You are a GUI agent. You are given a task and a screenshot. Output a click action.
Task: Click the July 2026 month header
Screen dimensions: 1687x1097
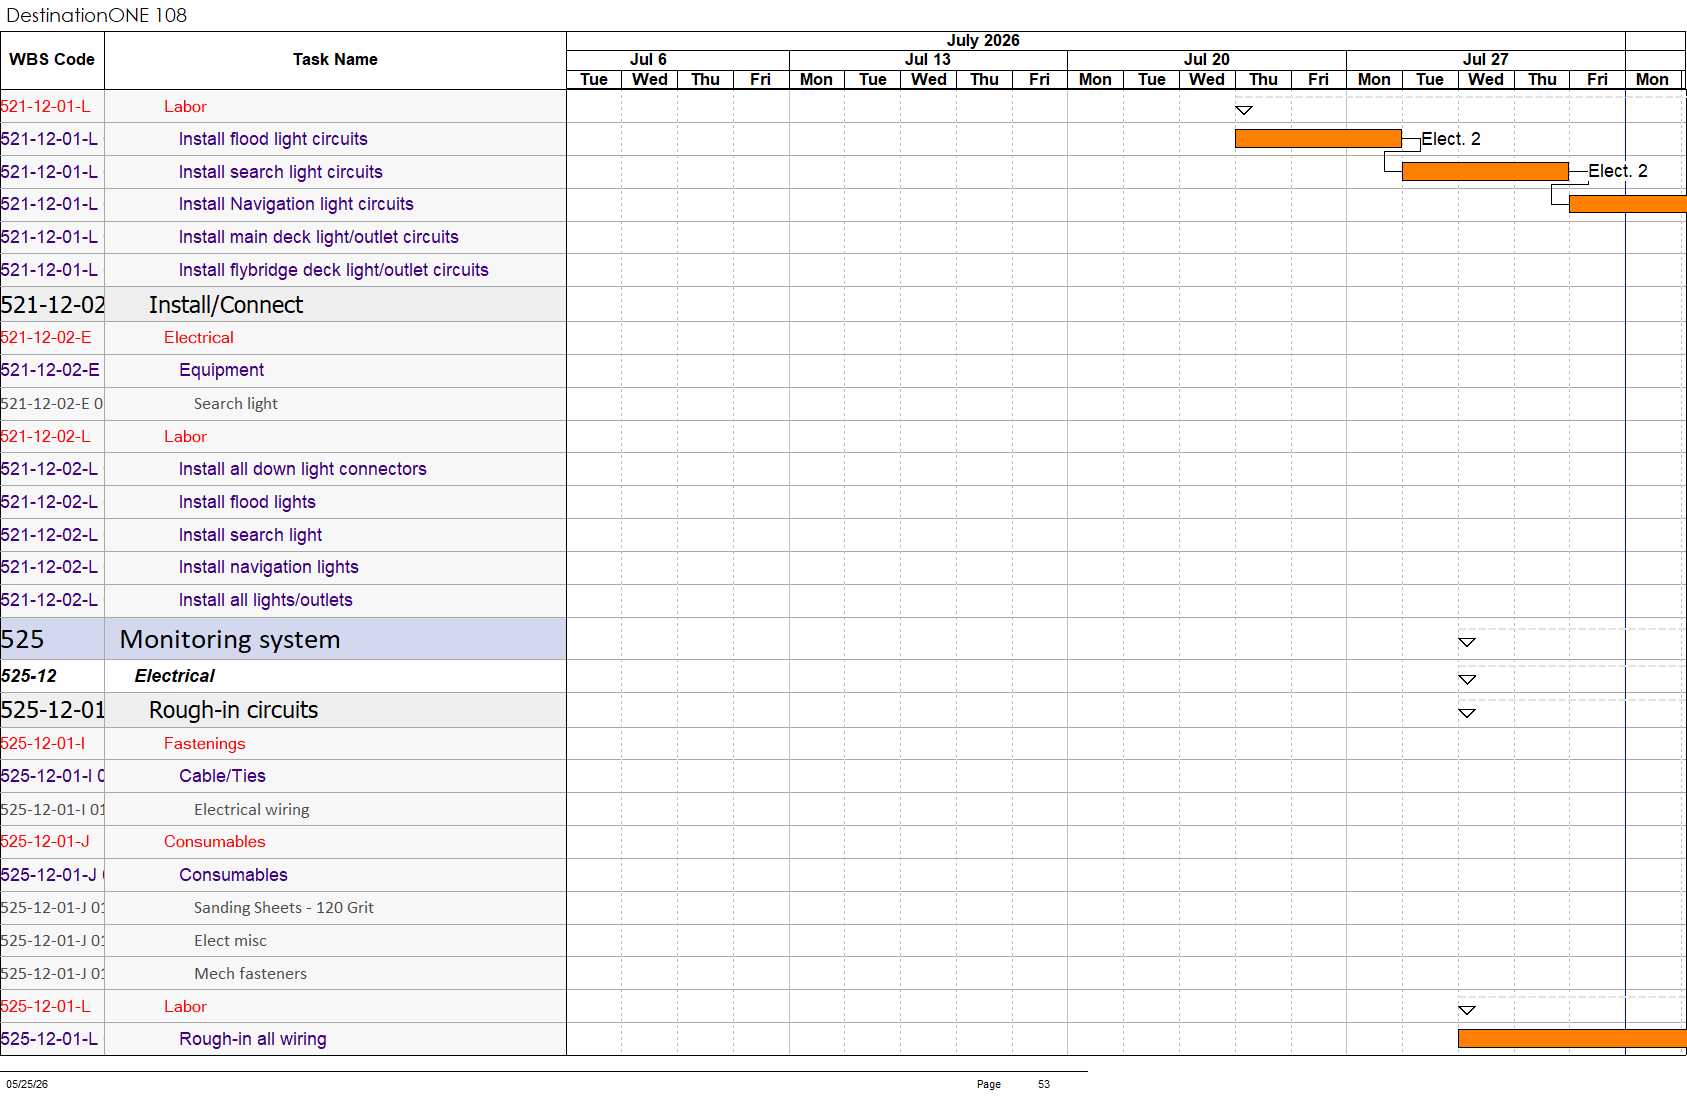983,41
